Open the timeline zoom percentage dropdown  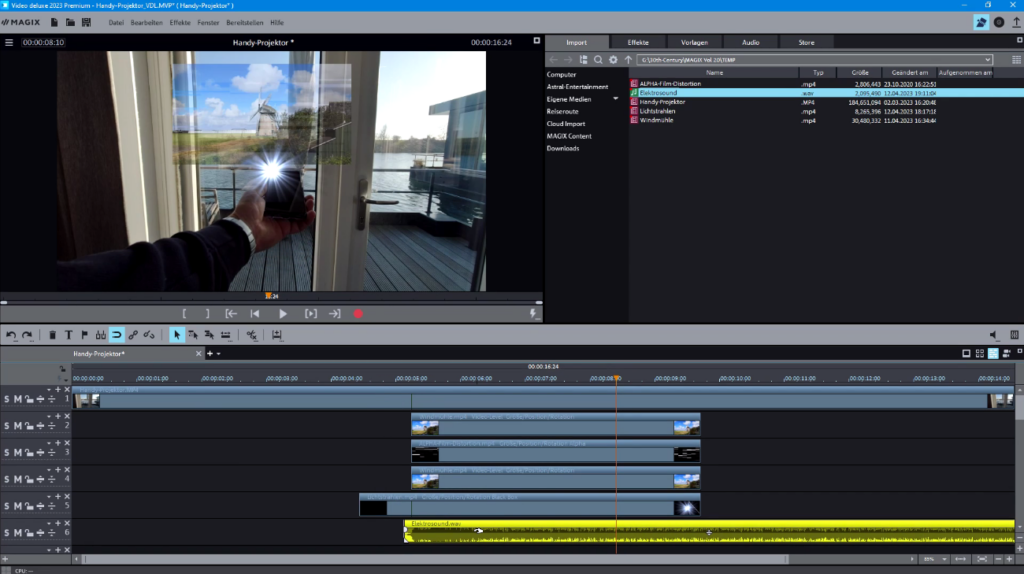click(944, 560)
